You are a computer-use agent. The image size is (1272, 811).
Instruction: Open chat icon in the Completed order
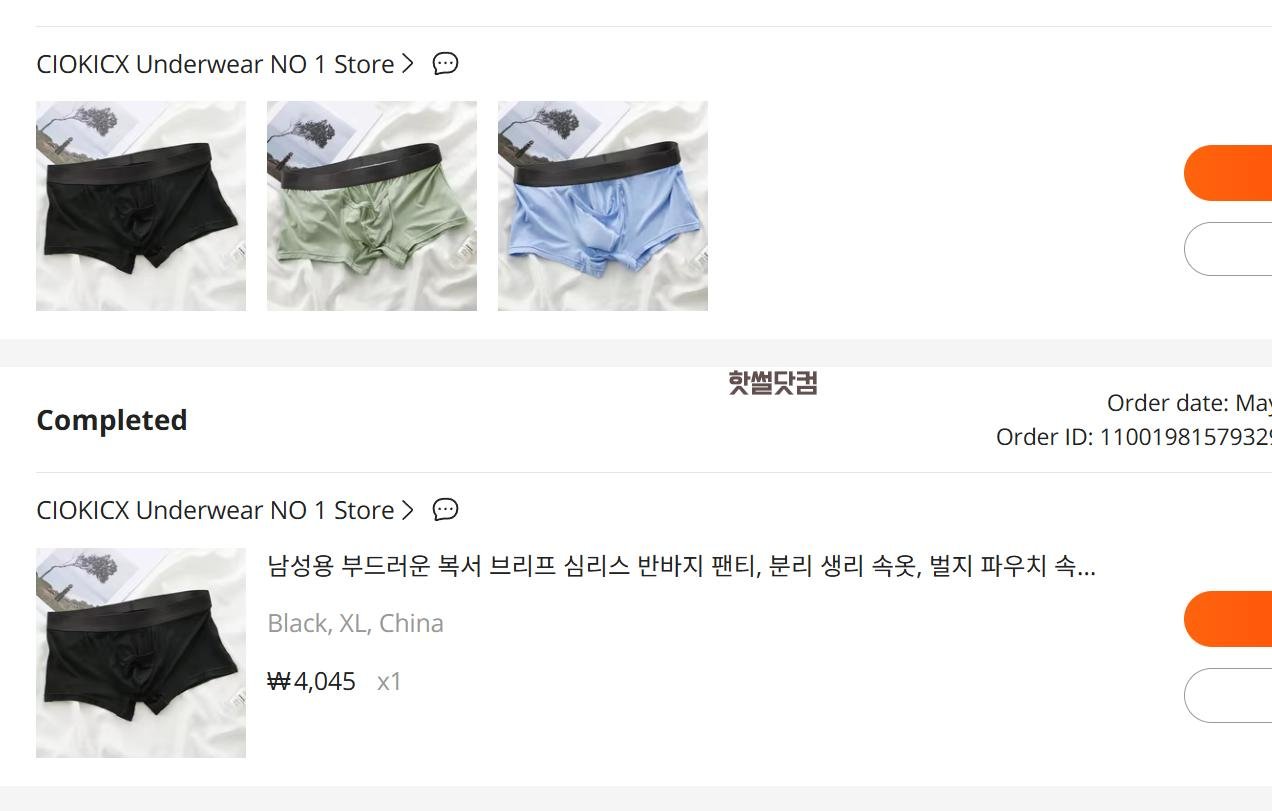(445, 510)
